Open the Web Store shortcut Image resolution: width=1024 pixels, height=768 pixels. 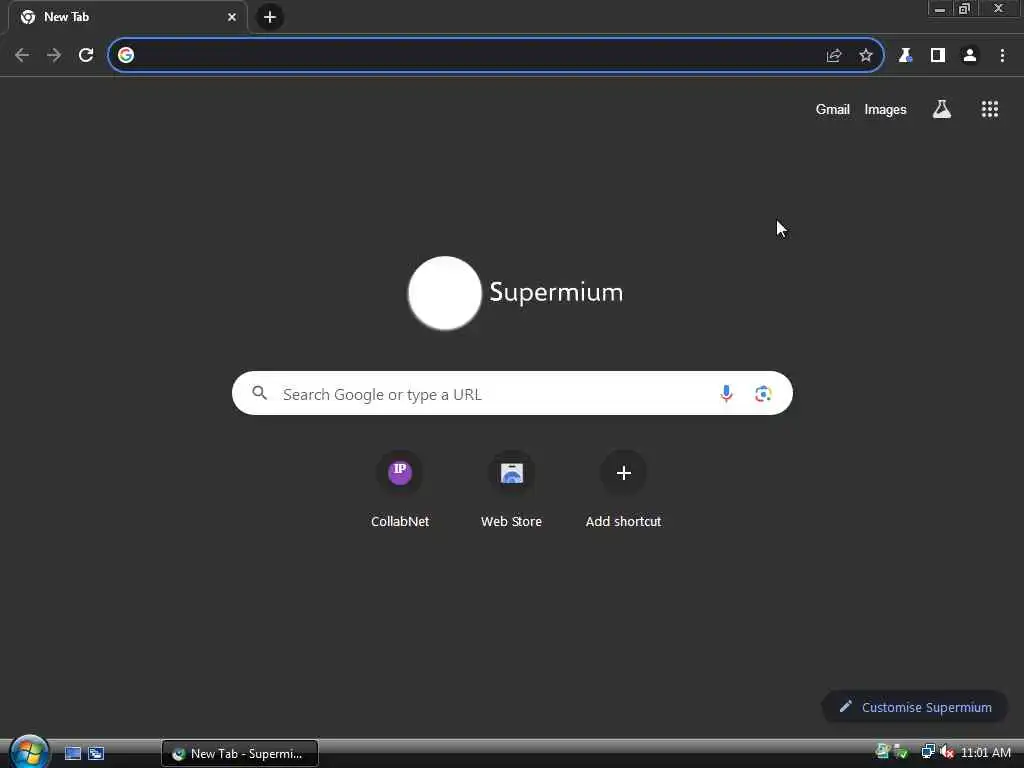pos(511,489)
